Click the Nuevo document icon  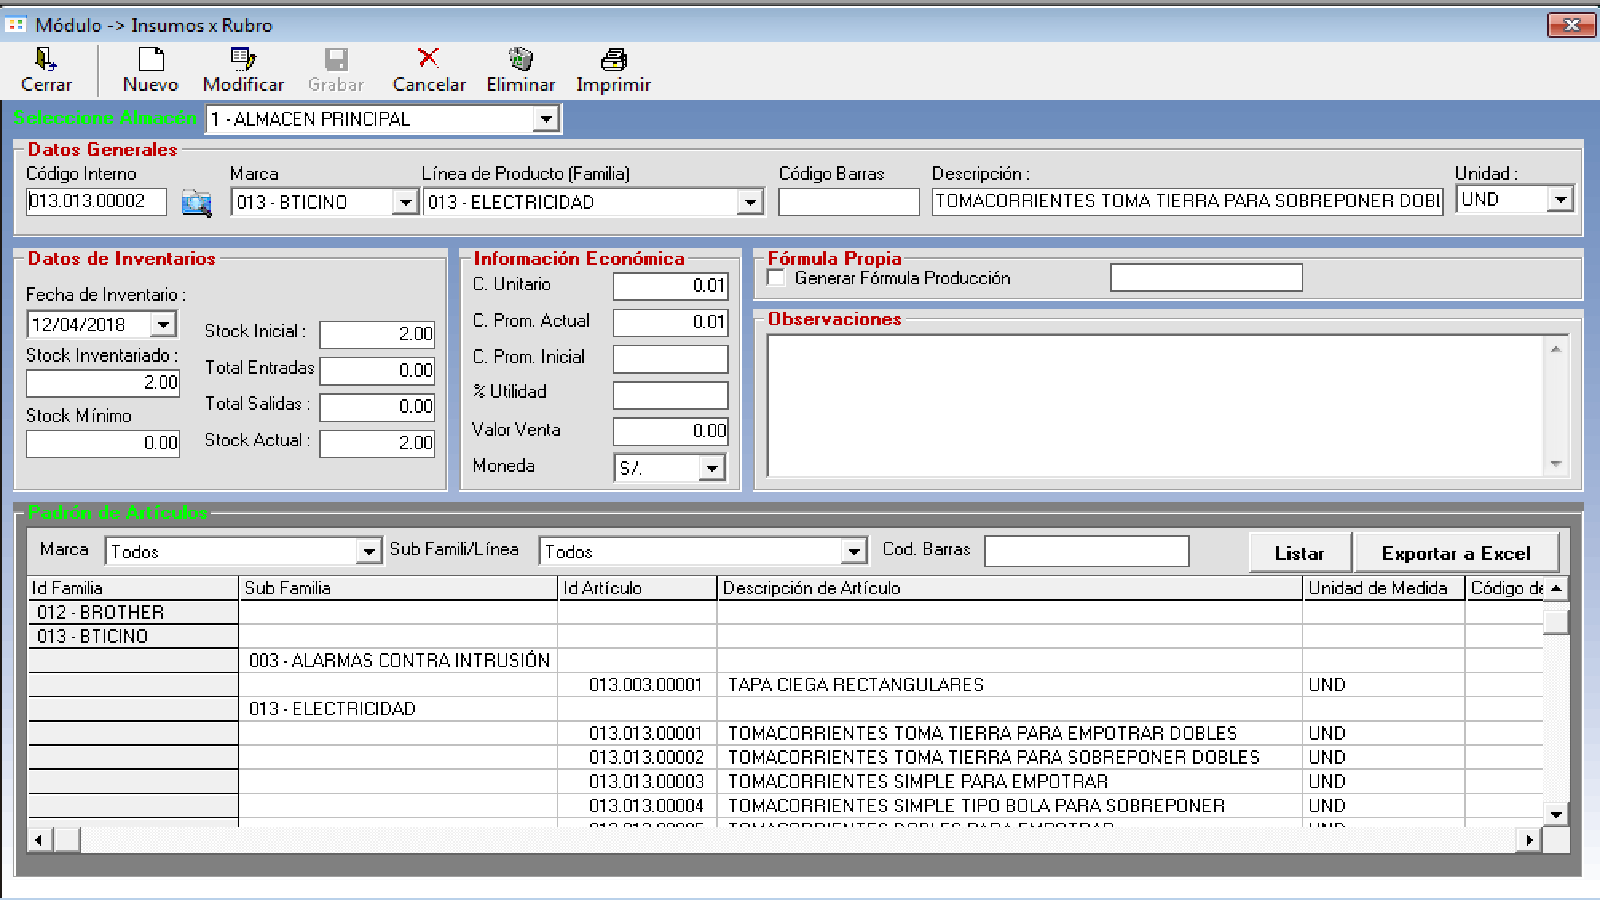click(150, 60)
